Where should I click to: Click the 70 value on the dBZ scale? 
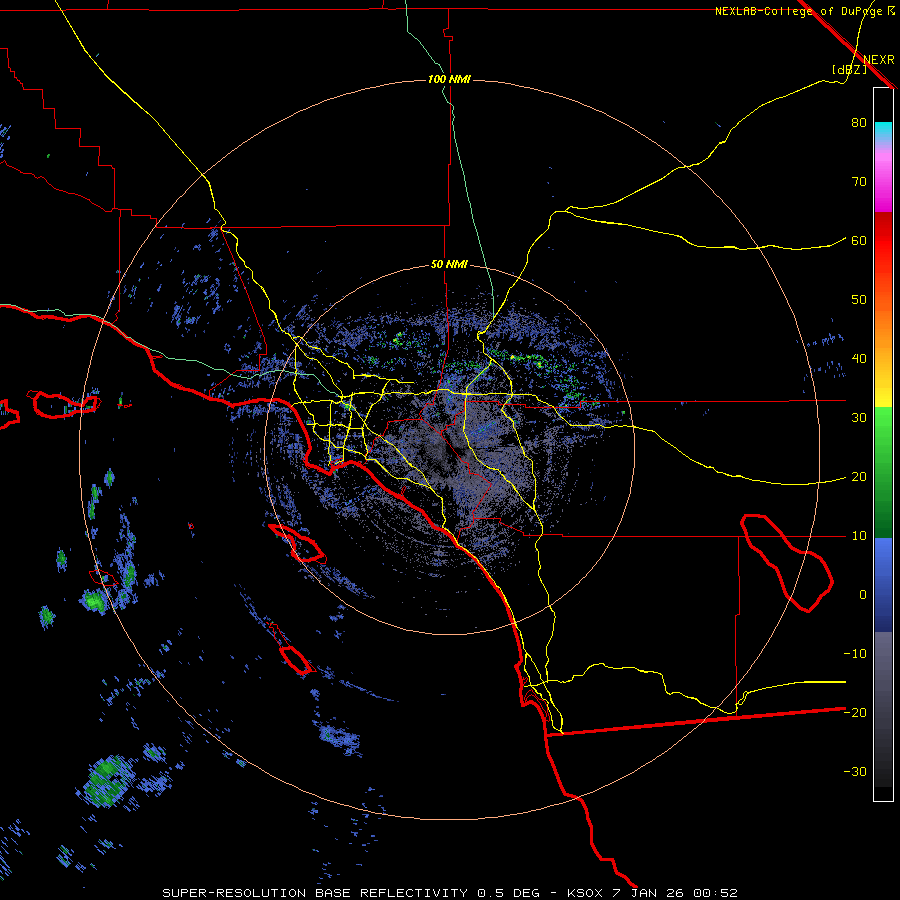[859, 182]
